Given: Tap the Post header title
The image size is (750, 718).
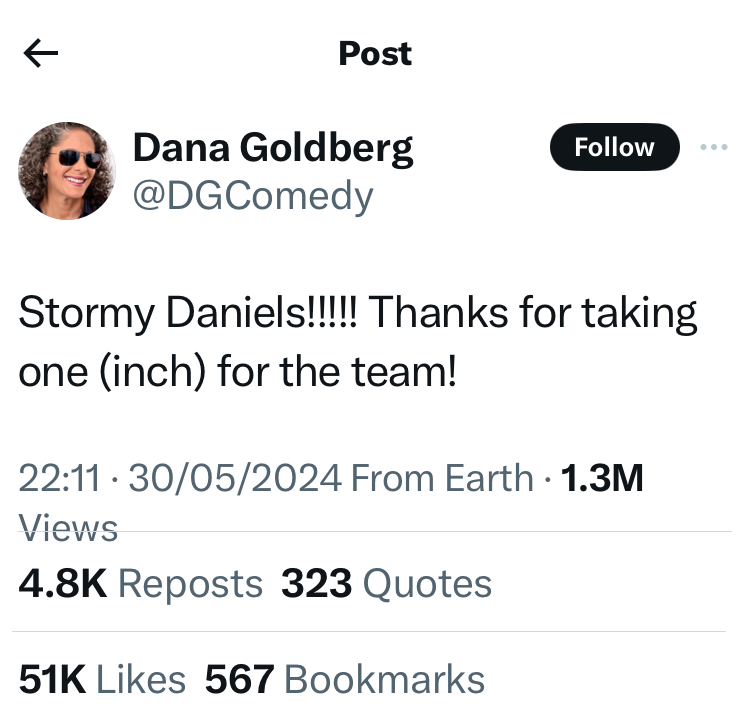Looking at the screenshot, I should [x=375, y=54].
